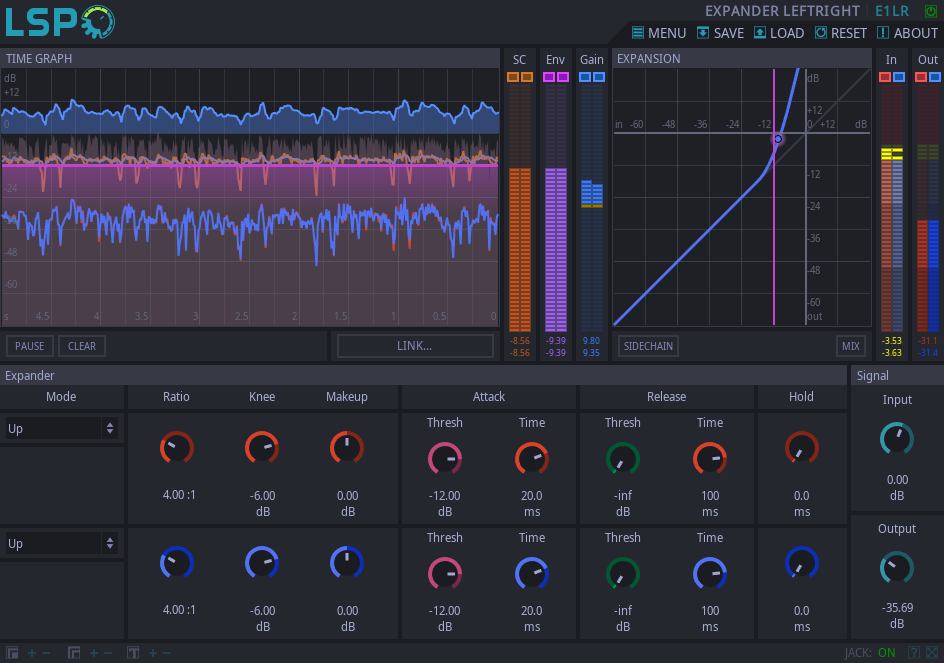Toggle the blue square under In

coord(899,77)
